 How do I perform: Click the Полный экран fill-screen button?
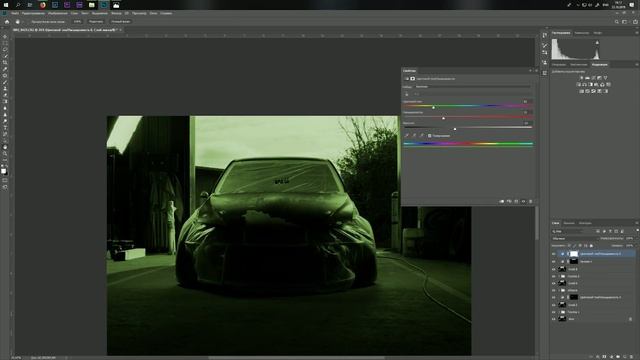click(x=121, y=22)
